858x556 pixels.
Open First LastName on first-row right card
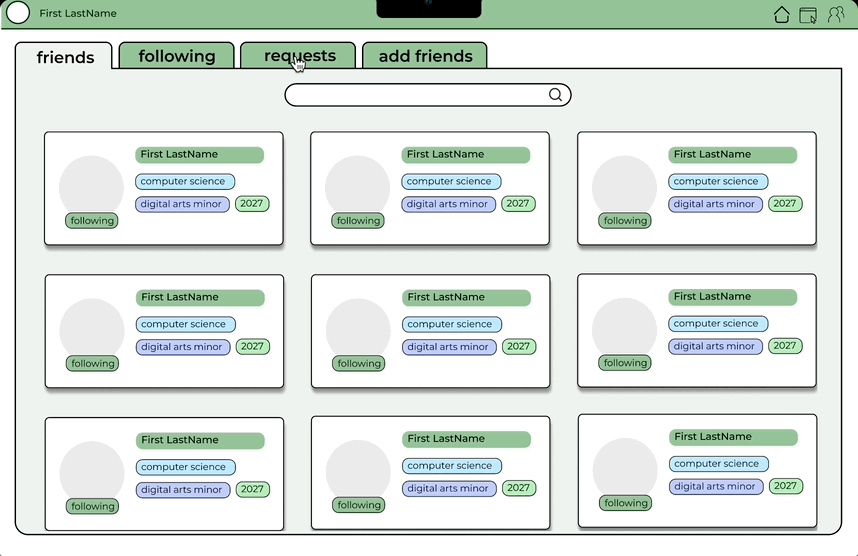[x=733, y=155]
